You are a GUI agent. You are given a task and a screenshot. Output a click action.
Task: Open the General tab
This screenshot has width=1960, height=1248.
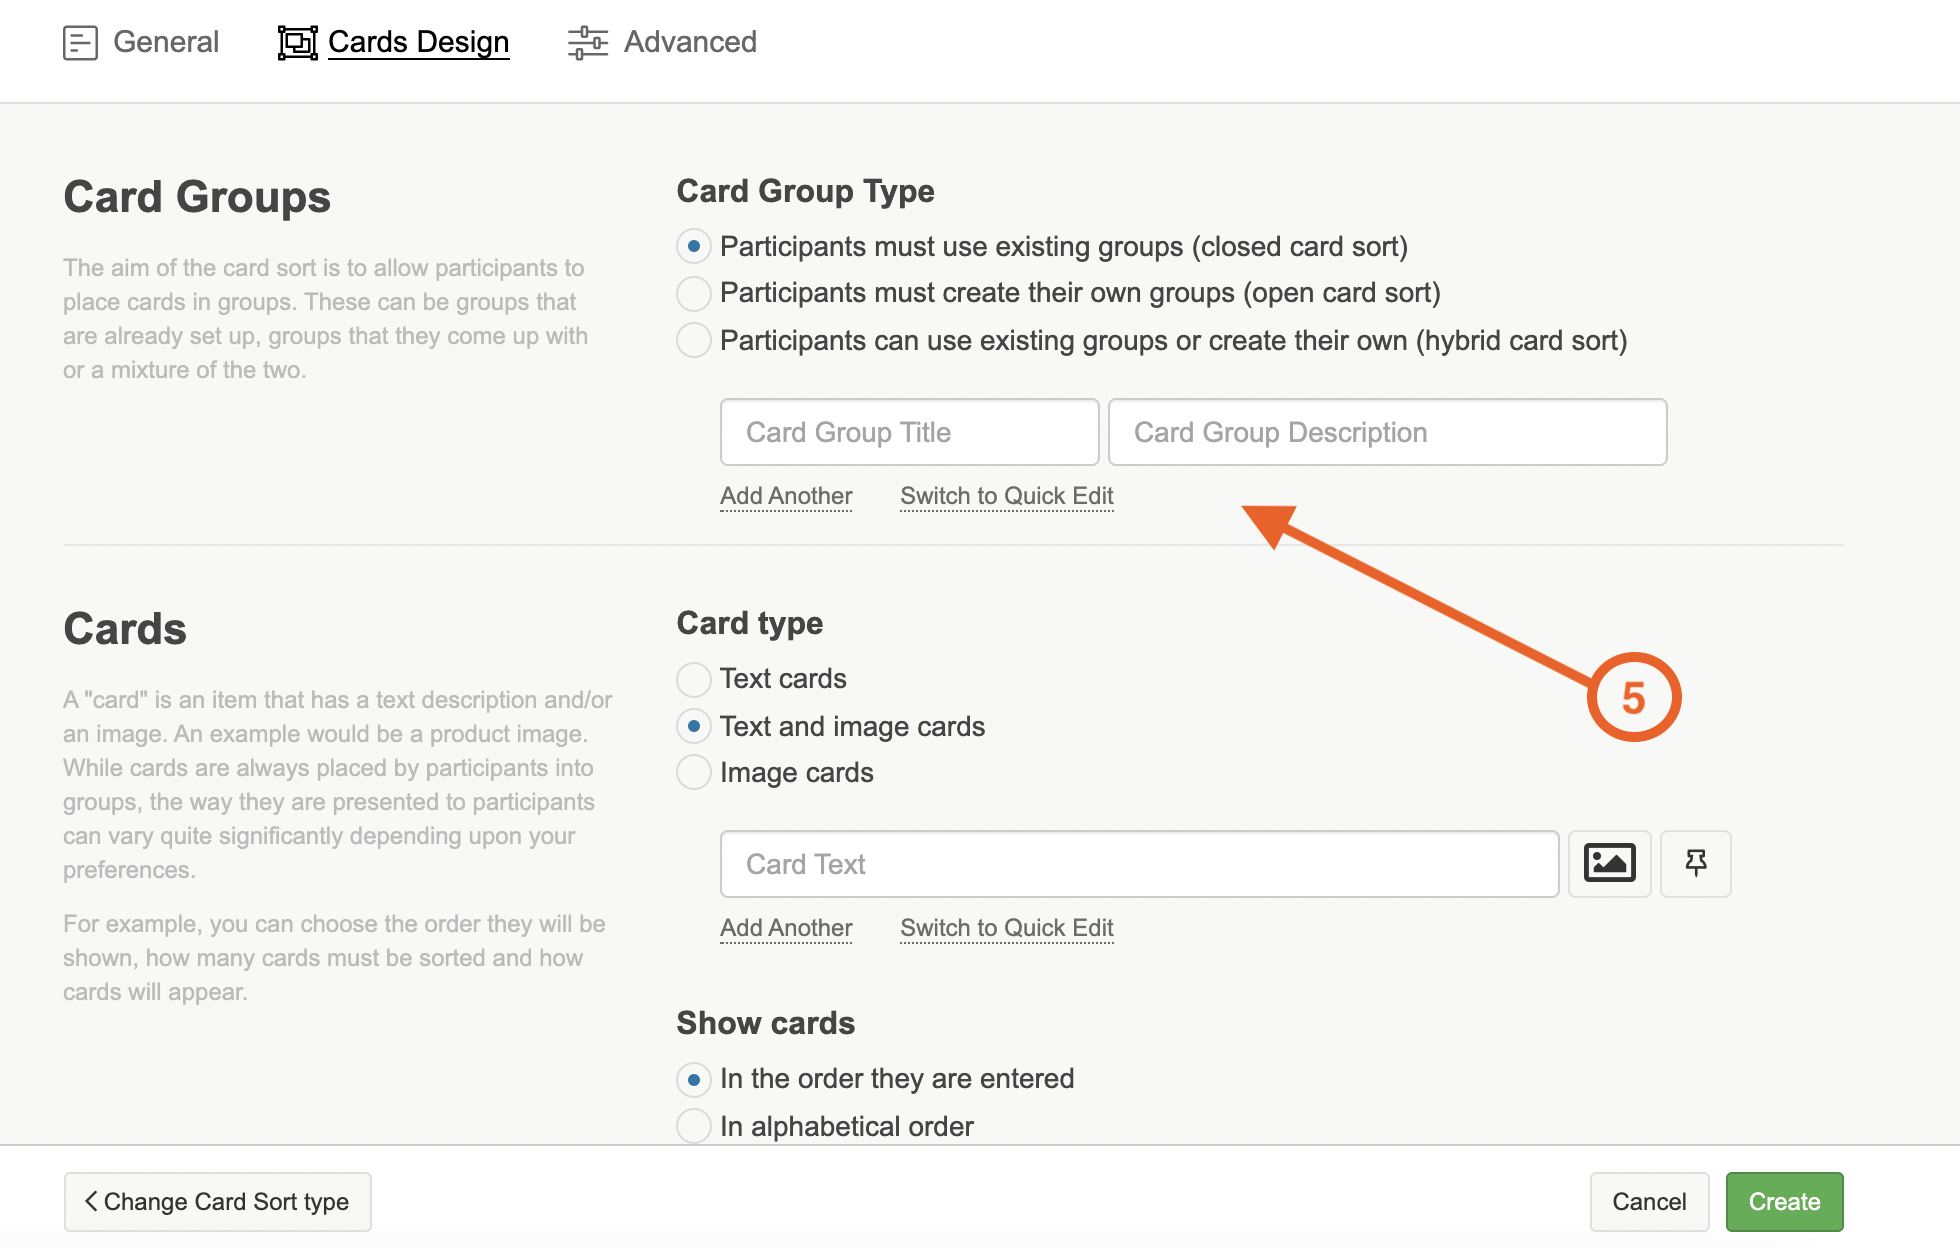coord(165,42)
